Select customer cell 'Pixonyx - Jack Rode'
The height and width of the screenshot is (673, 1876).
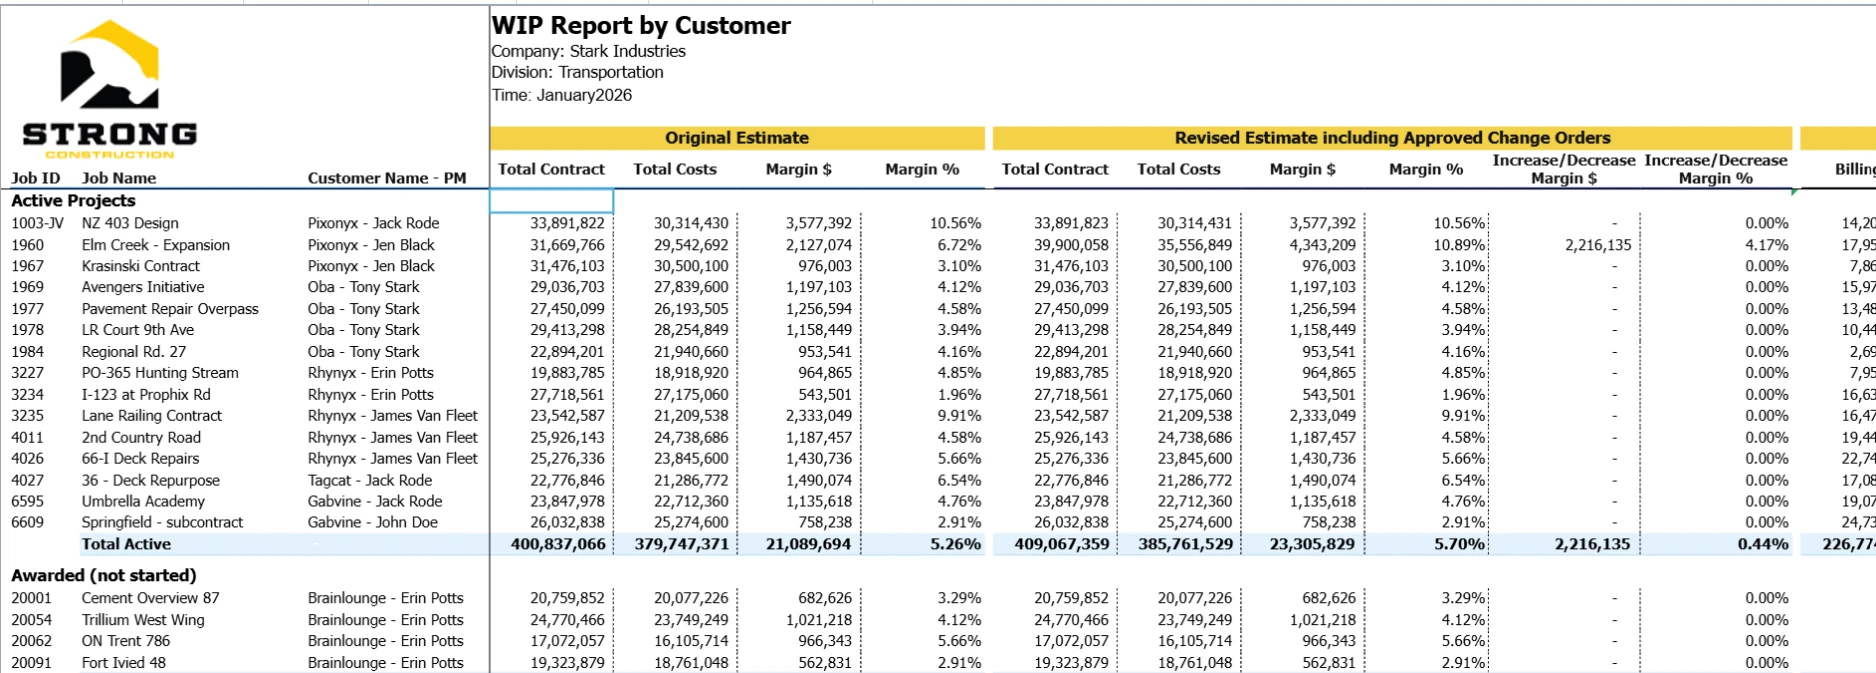click(x=373, y=223)
